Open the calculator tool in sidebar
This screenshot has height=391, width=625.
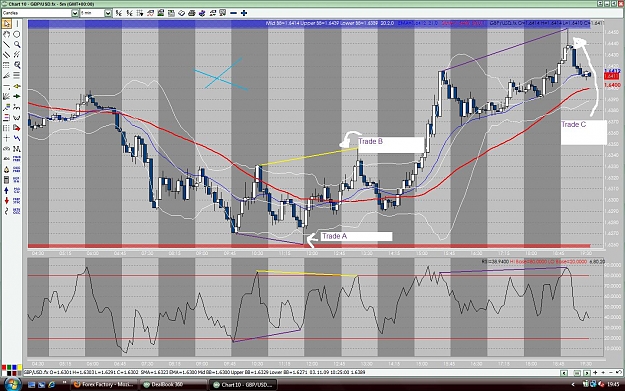tap(6, 180)
